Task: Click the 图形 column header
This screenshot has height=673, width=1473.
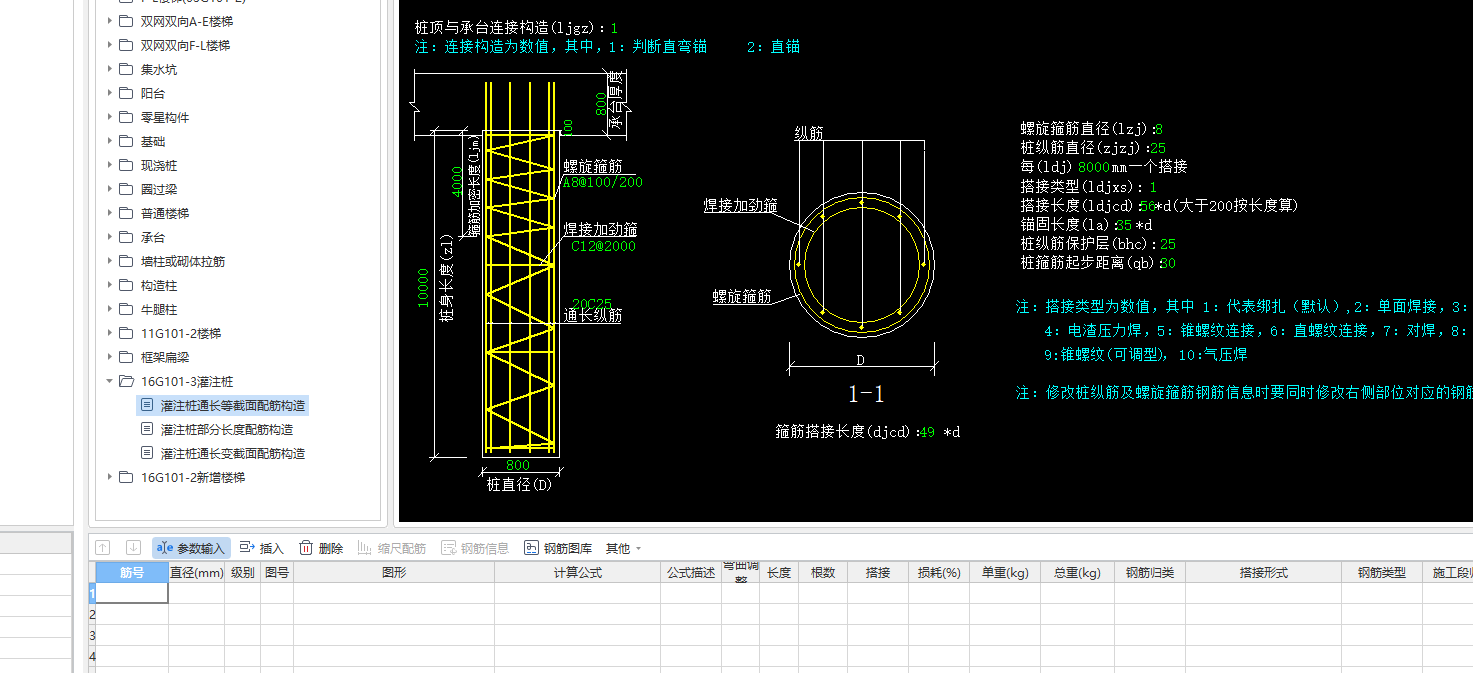Action: [x=394, y=573]
